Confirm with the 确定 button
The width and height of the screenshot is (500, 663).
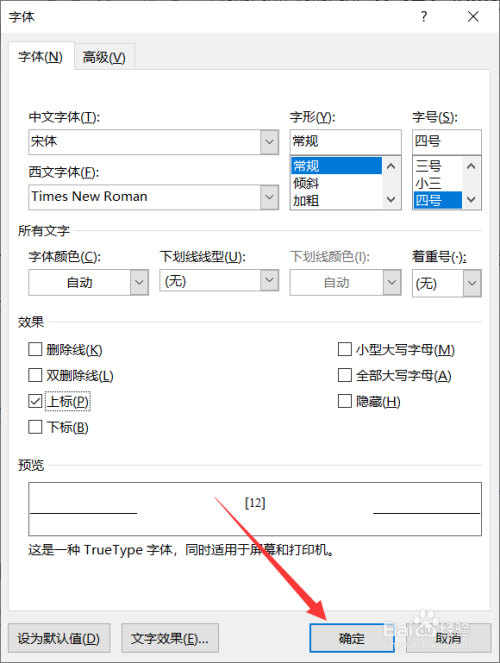click(x=352, y=638)
